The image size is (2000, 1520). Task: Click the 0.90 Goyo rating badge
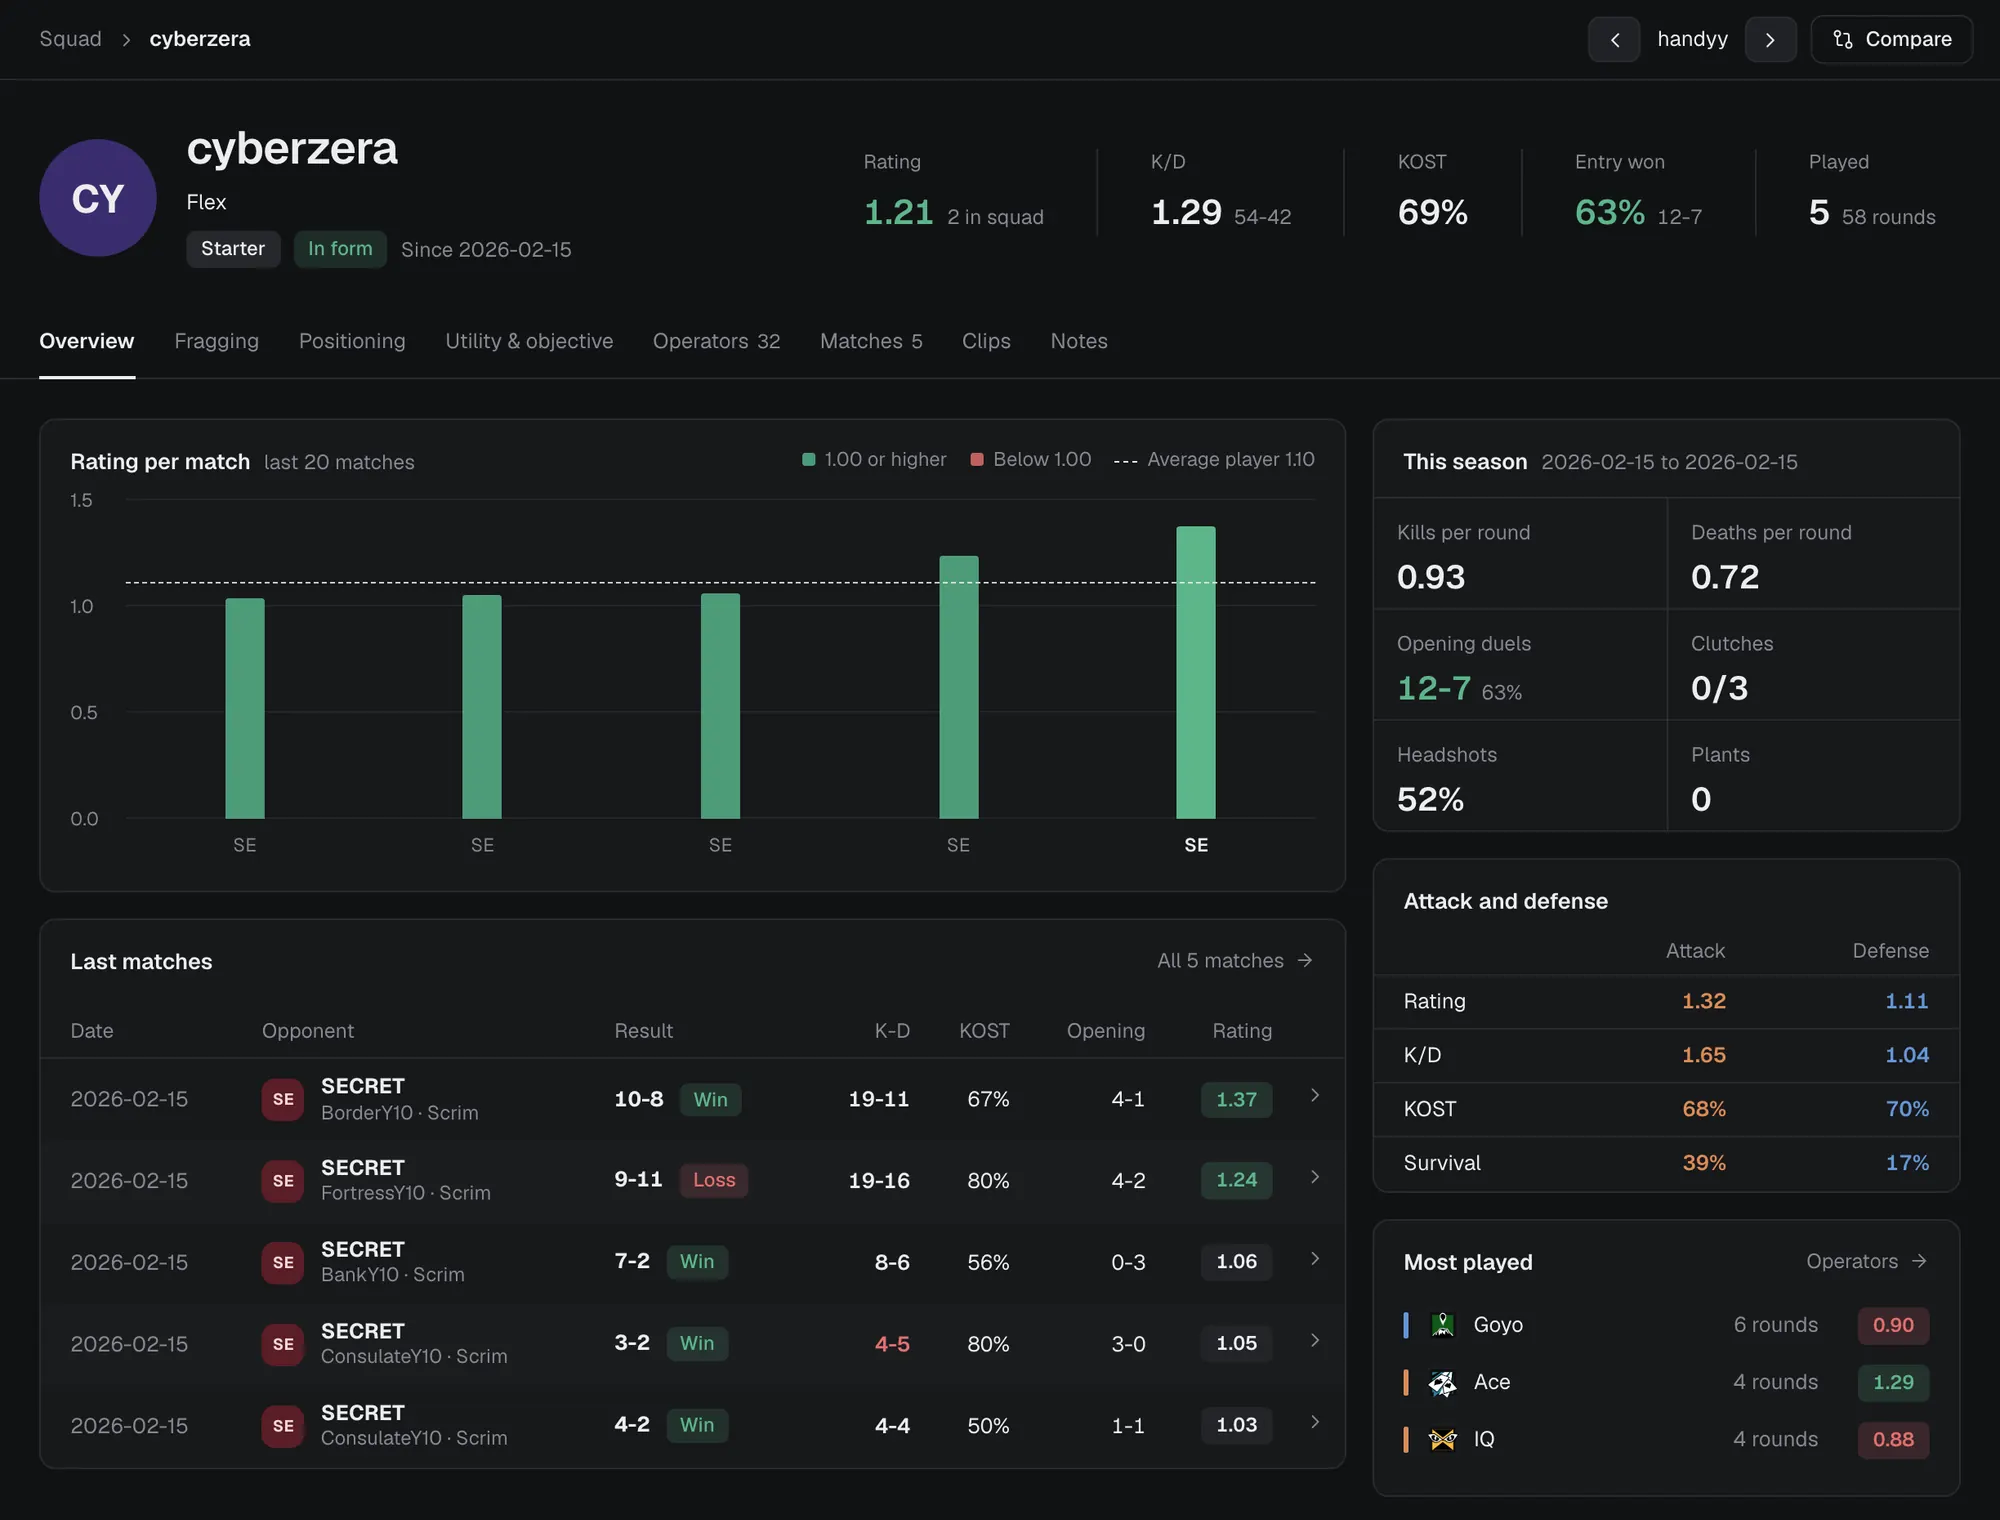pos(1893,1325)
